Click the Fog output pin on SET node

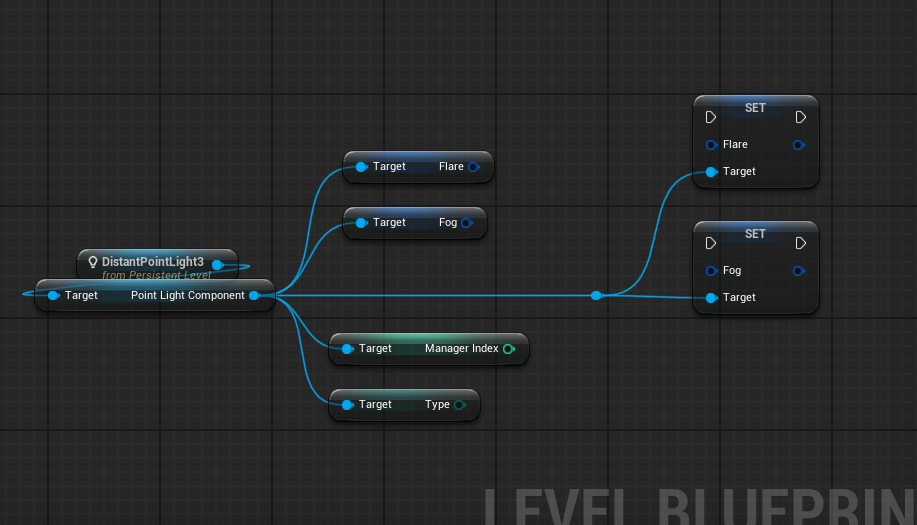[x=798, y=271]
